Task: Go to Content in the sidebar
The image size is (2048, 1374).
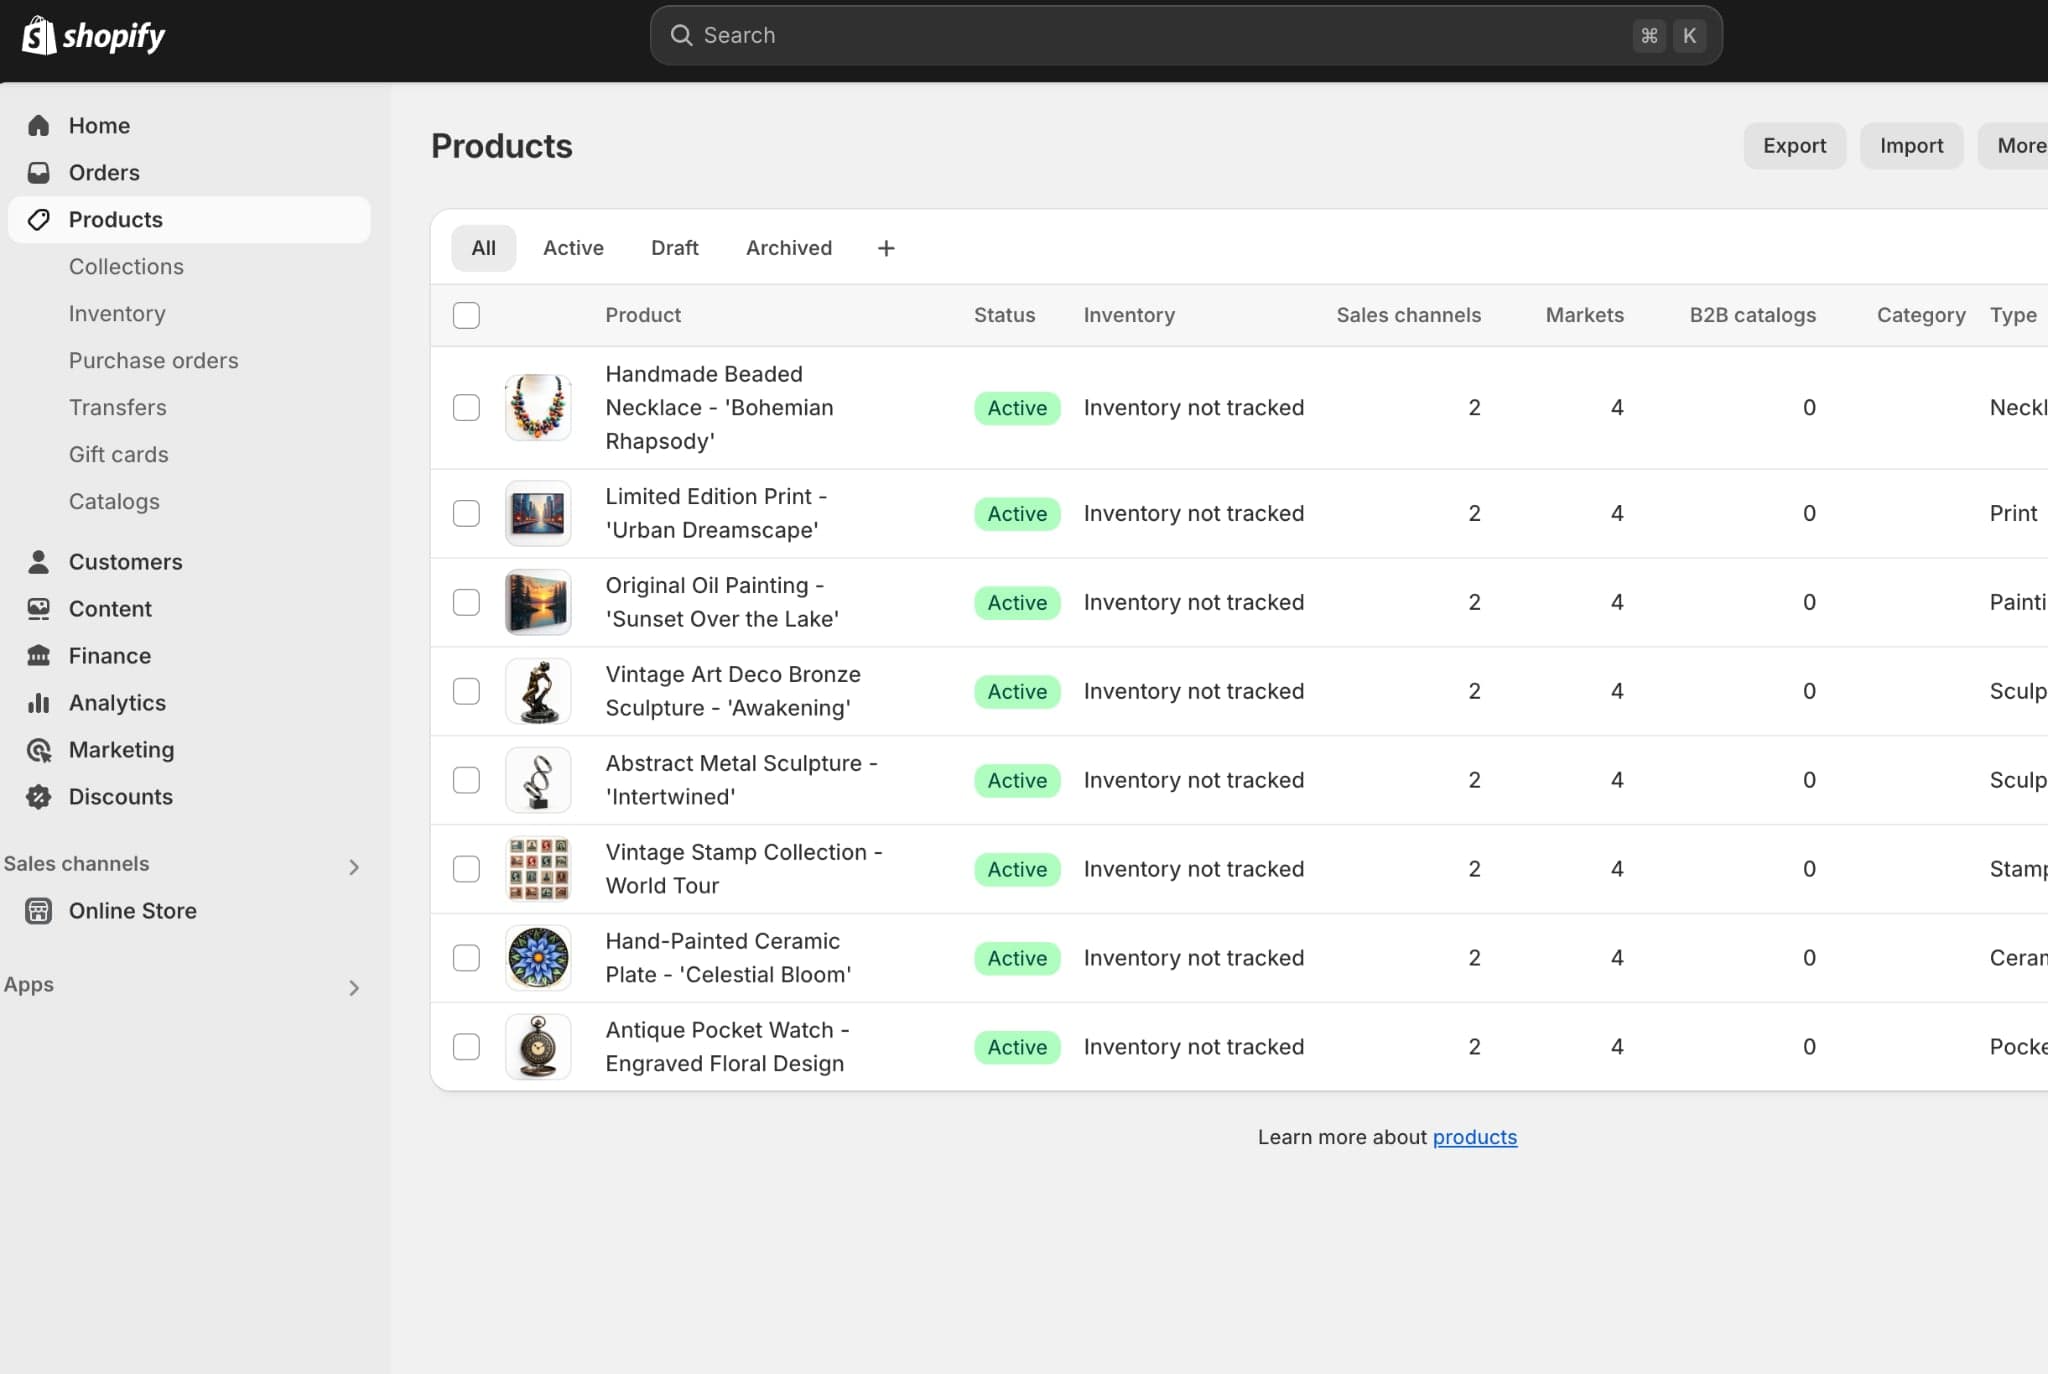Action: tap(110, 608)
